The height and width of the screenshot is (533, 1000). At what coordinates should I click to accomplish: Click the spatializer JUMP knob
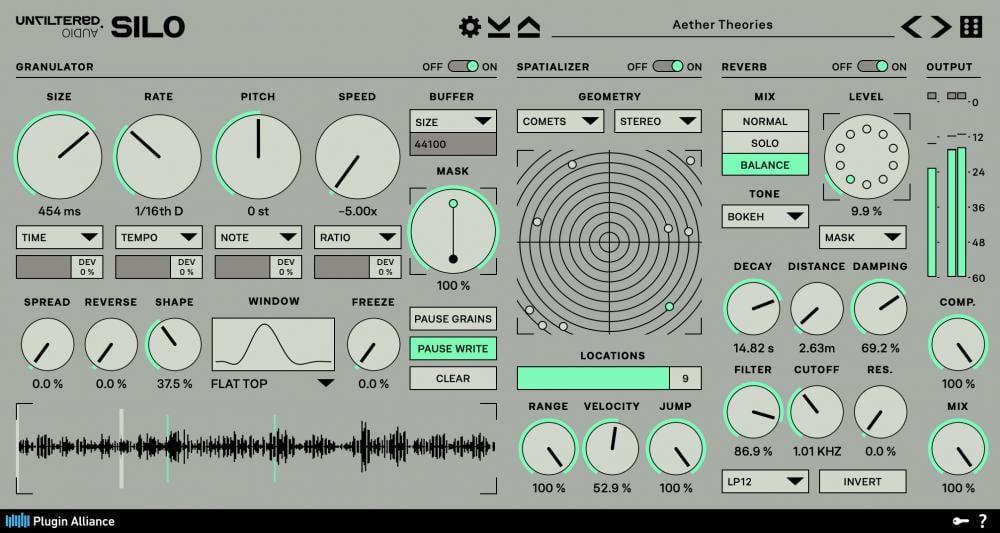675,448
